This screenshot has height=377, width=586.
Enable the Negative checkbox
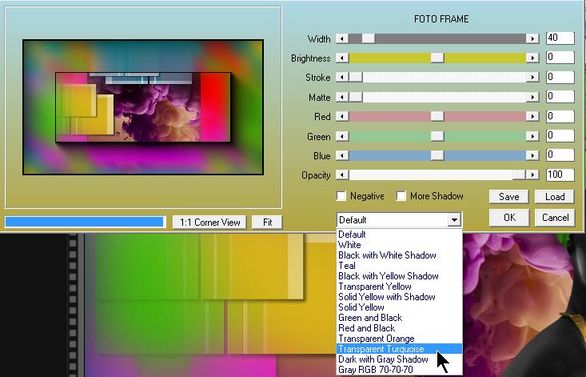(341, 196)
